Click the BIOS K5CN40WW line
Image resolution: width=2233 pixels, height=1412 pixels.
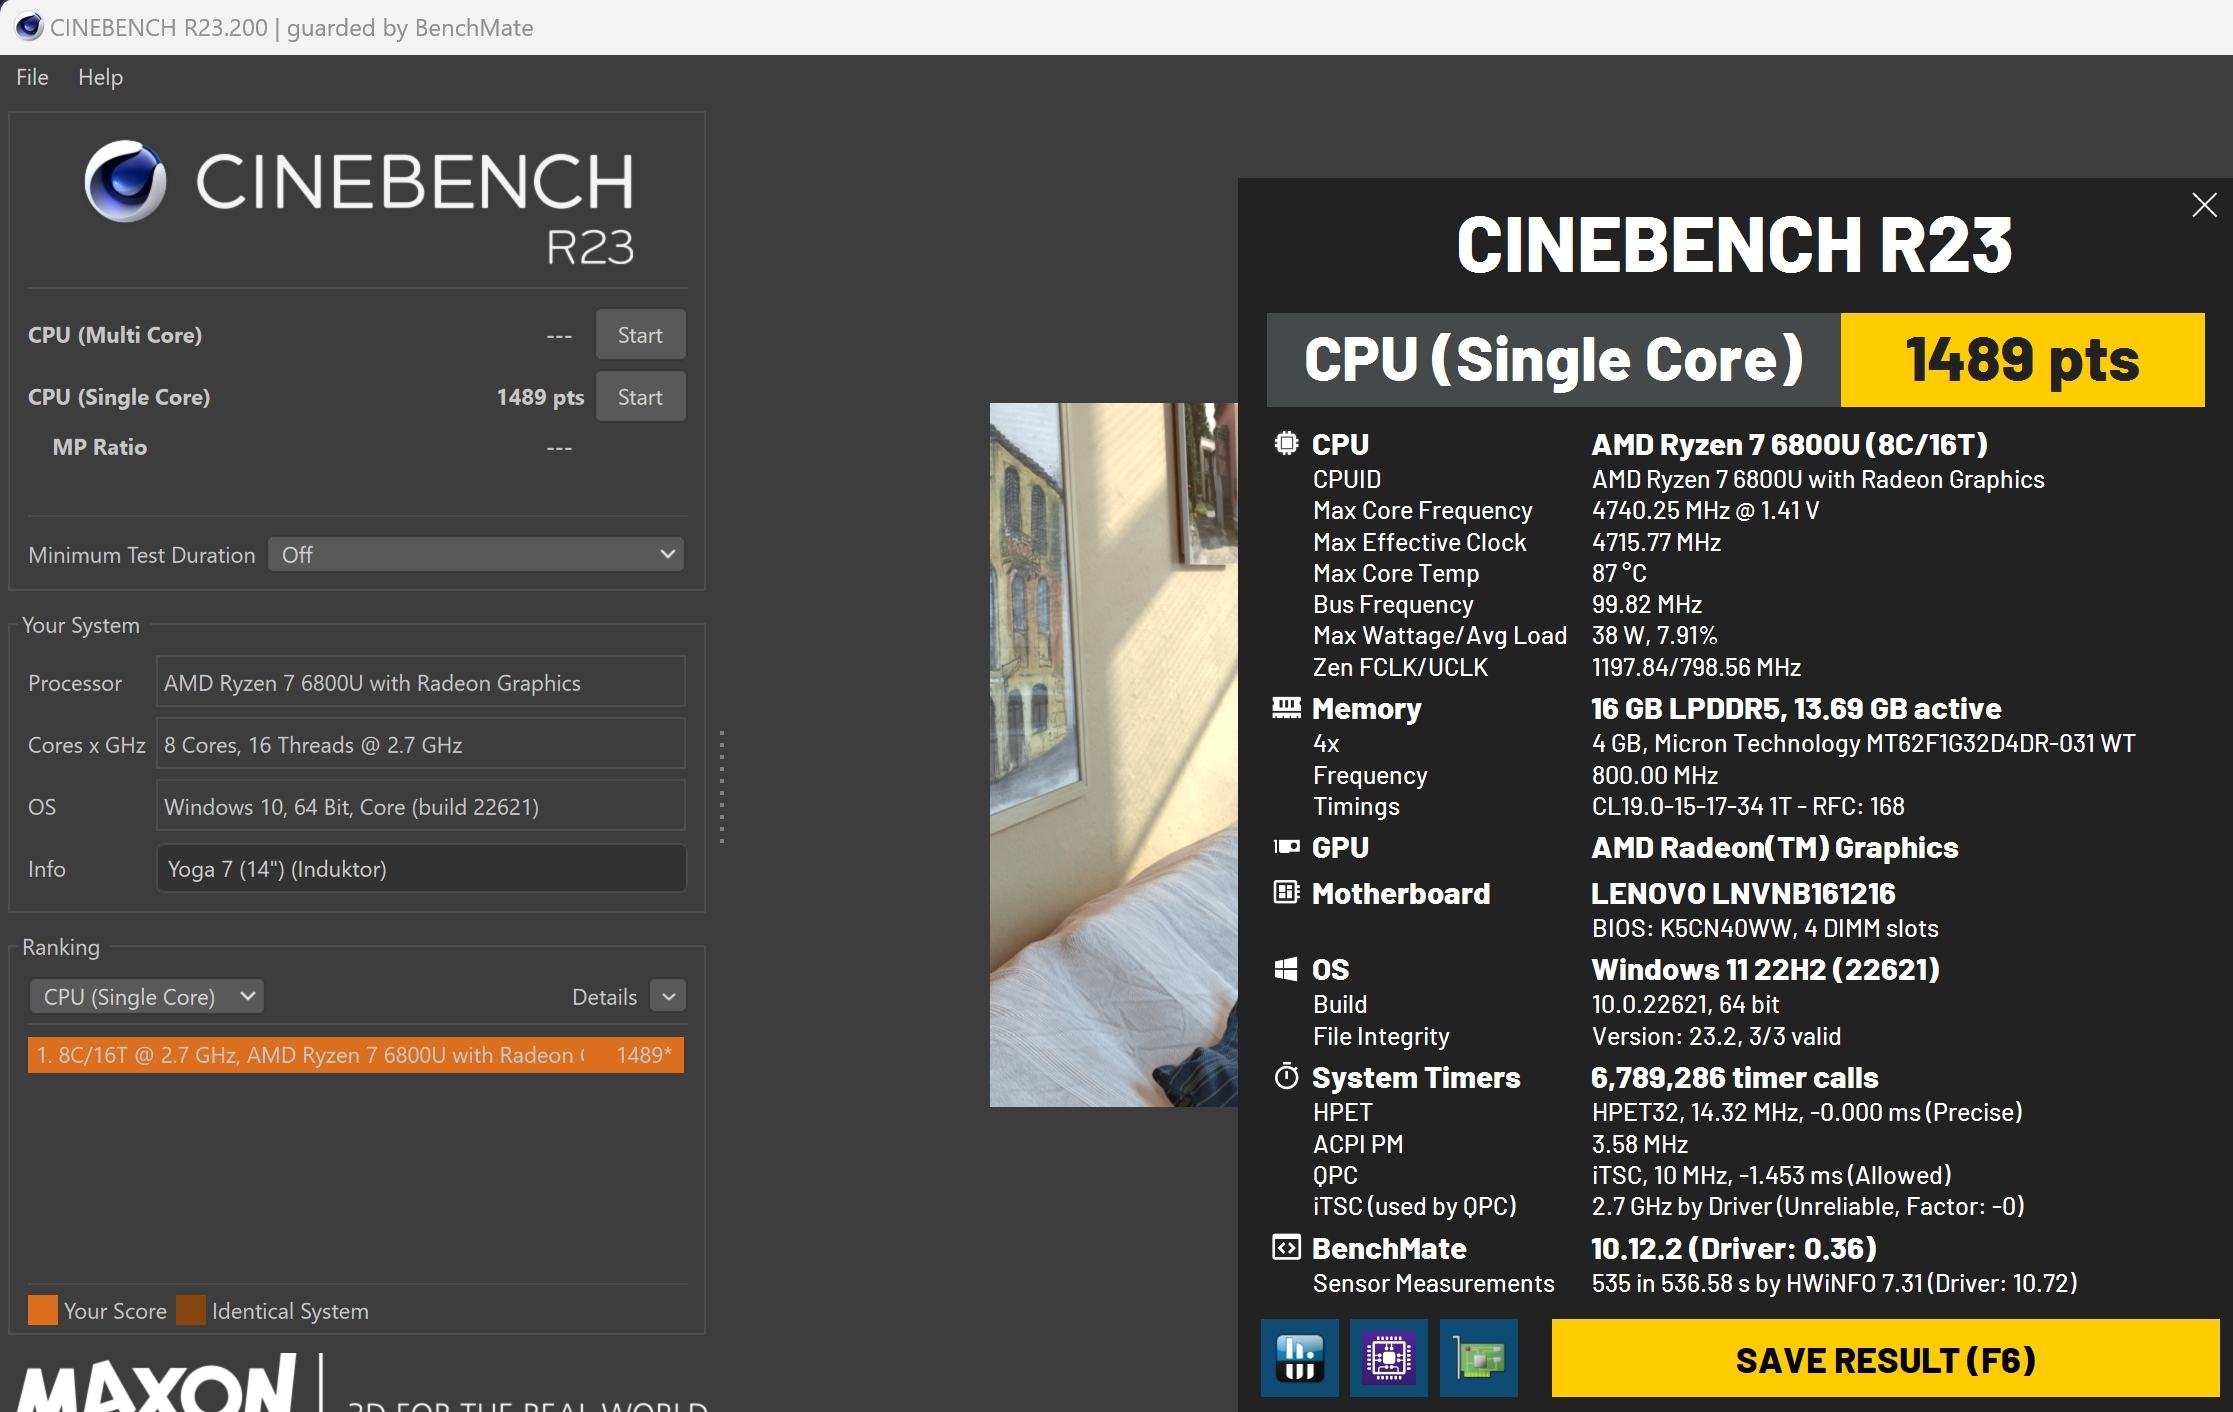tap(1765, 928)
